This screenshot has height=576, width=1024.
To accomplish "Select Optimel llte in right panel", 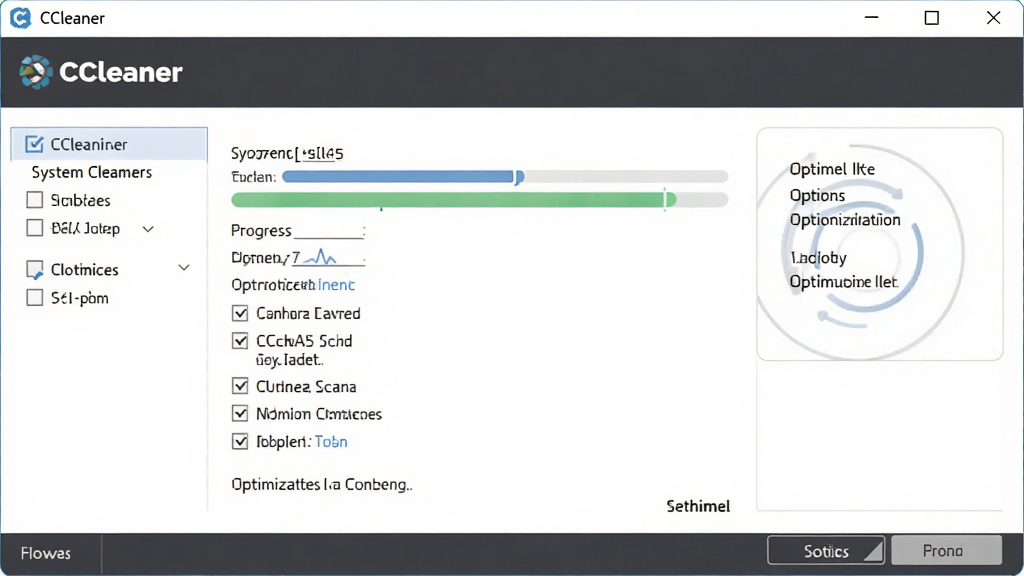I will point(832,169).
